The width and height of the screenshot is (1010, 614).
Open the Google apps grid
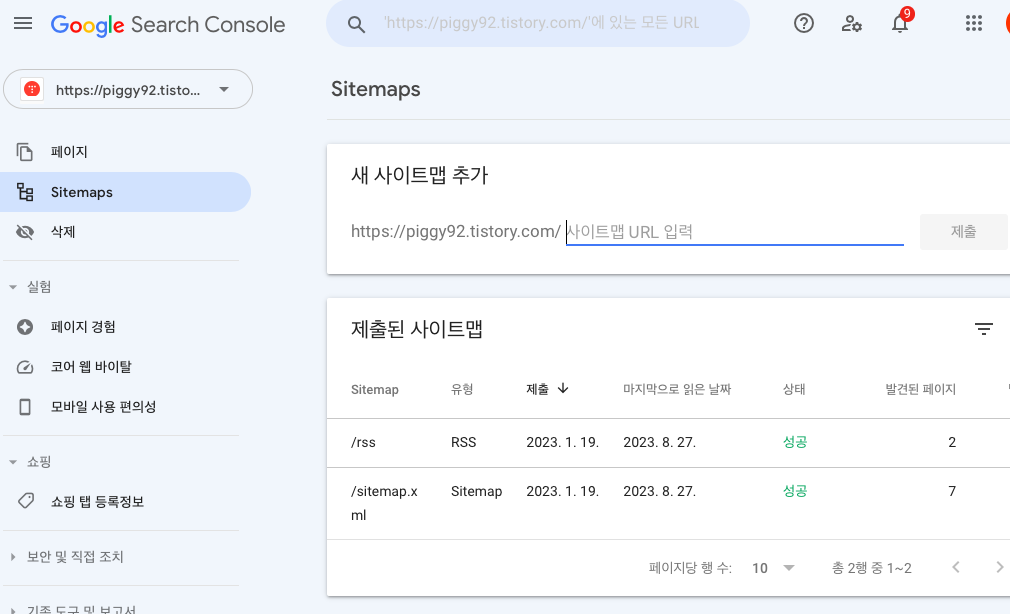click(x=974, y=24)
